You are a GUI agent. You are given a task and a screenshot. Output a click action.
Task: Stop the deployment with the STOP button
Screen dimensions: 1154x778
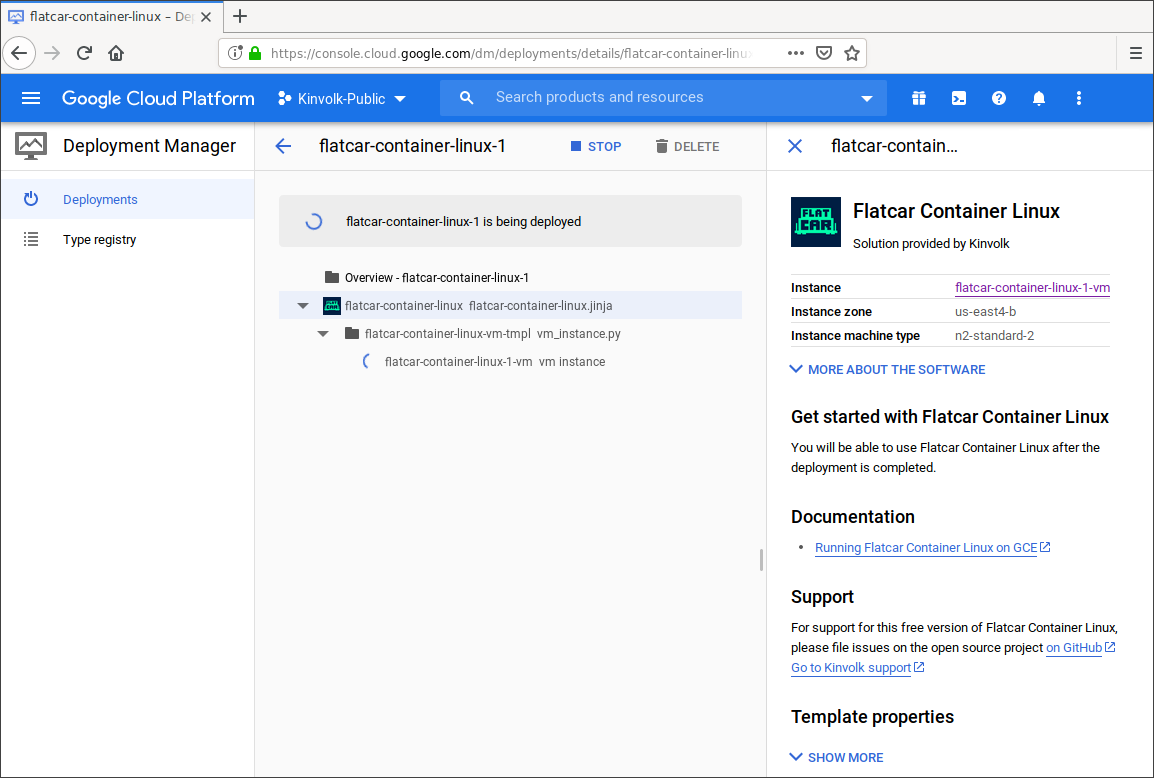[596, 146]
